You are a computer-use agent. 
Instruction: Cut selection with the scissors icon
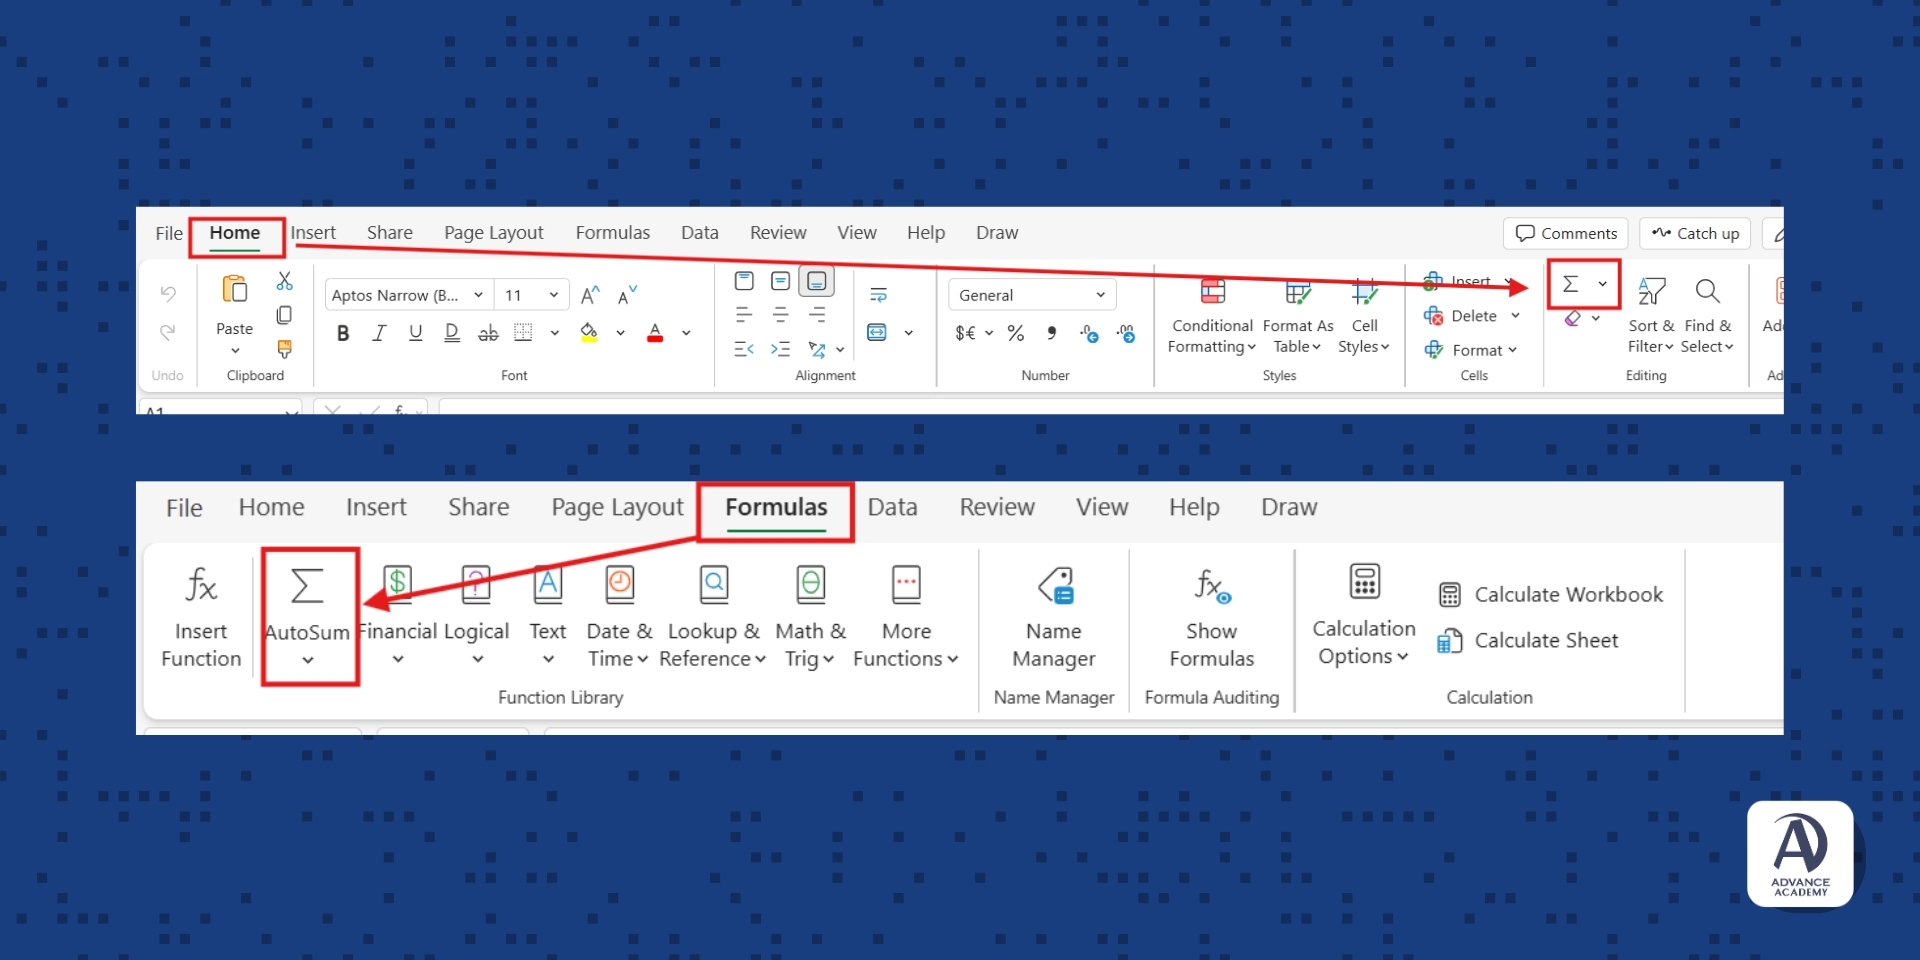click(285, 281)
